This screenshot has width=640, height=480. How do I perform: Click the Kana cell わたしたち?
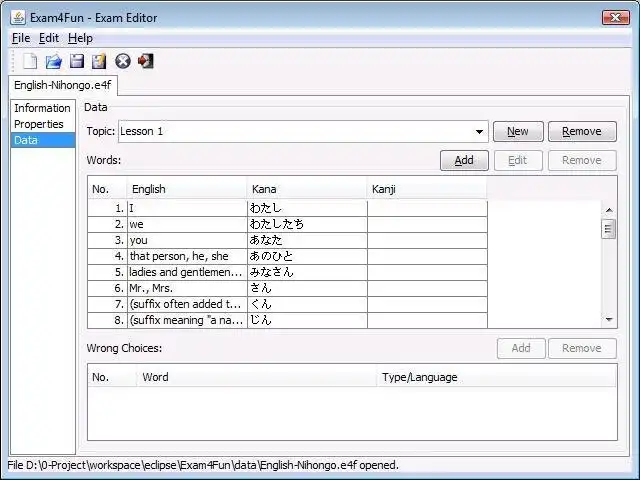click(x=307, y=224)
